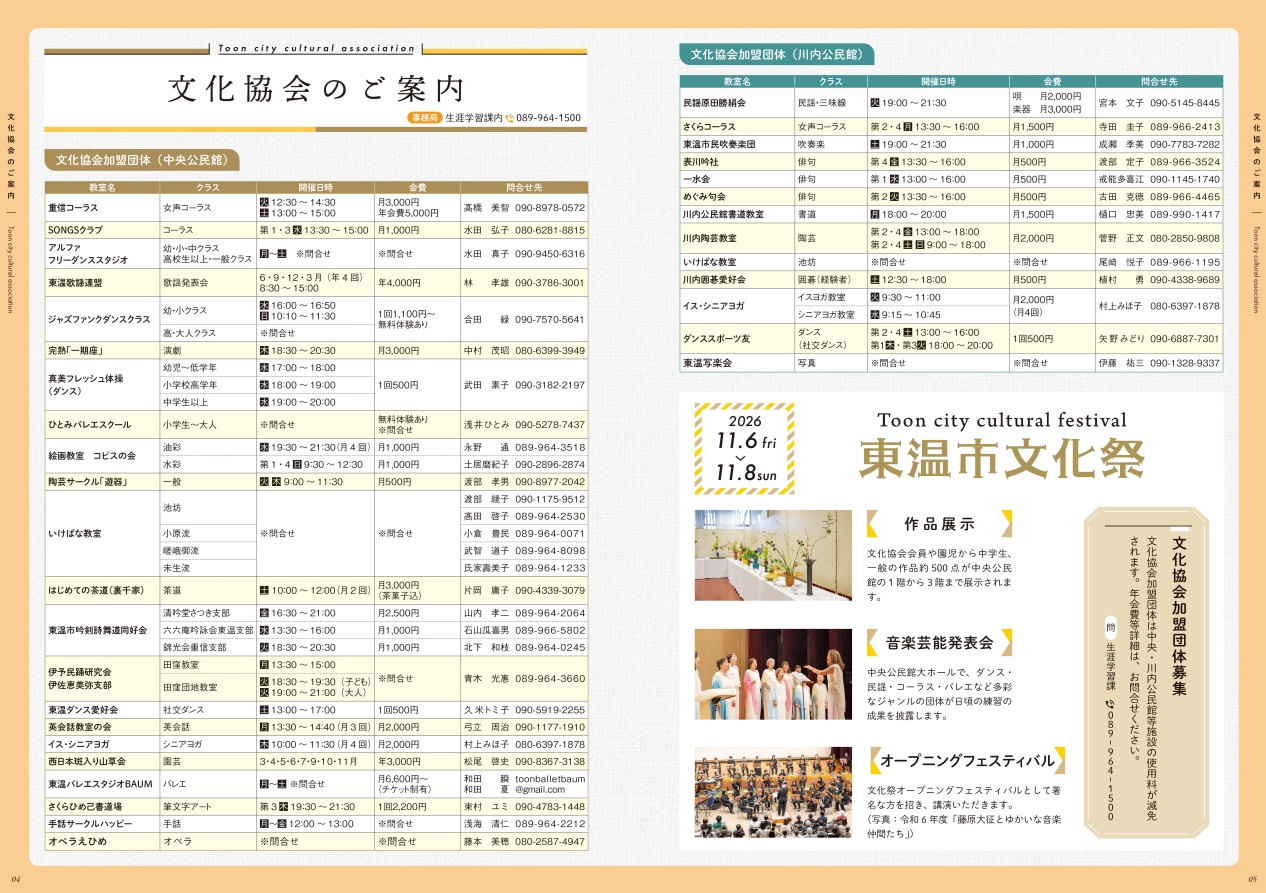Click the 月 day marker in 英会話教室の会 row

point(265,728)
